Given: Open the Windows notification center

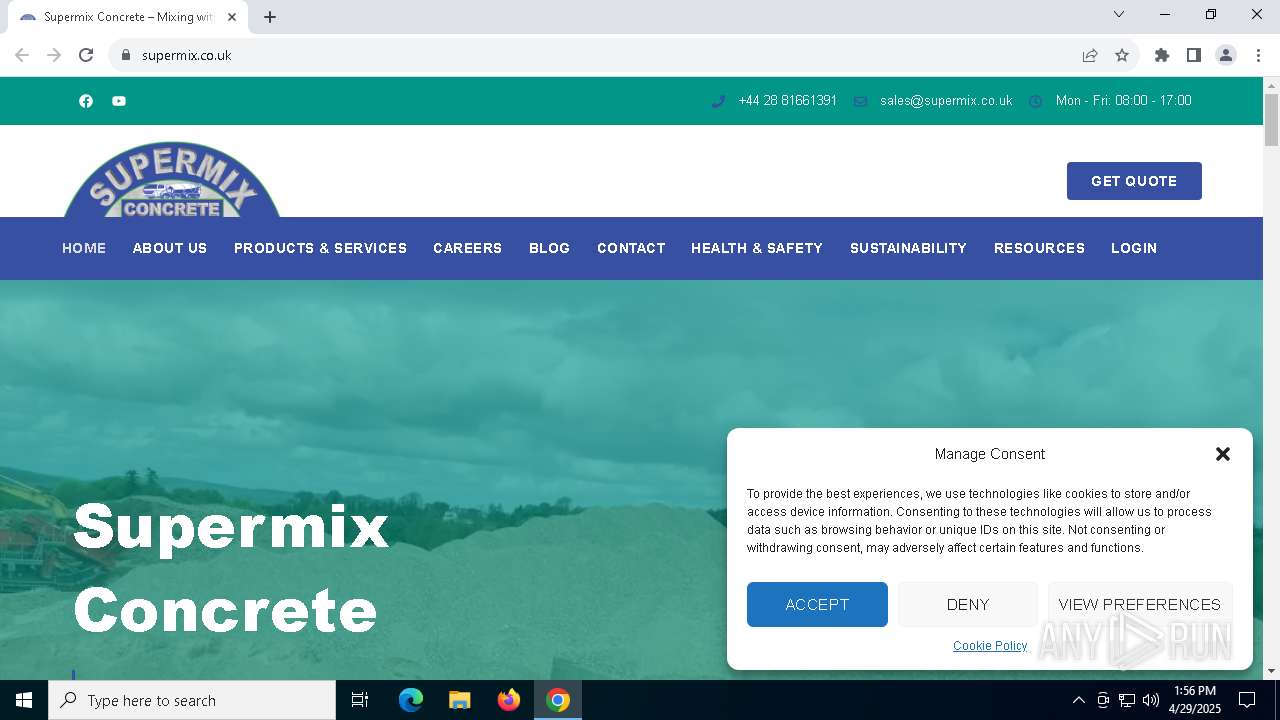Looking at the screenshot, I should coord(1247,700).
